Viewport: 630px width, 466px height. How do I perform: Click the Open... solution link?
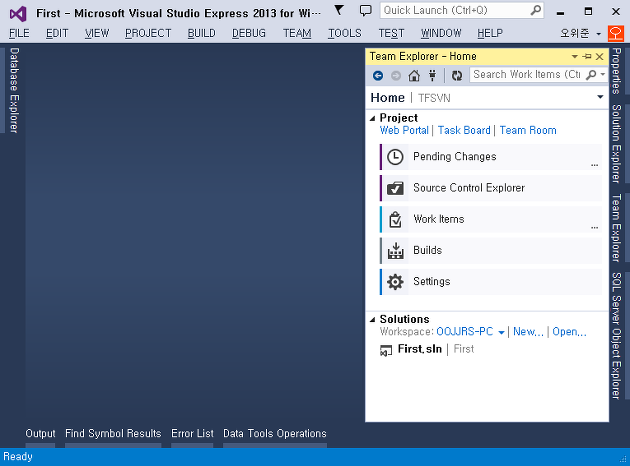click(x=569, y=332)
